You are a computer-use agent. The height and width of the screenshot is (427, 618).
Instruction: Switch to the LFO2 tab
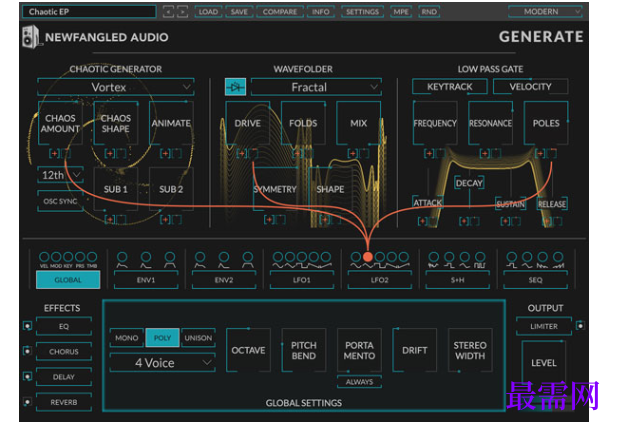click(x=380, y=280)
